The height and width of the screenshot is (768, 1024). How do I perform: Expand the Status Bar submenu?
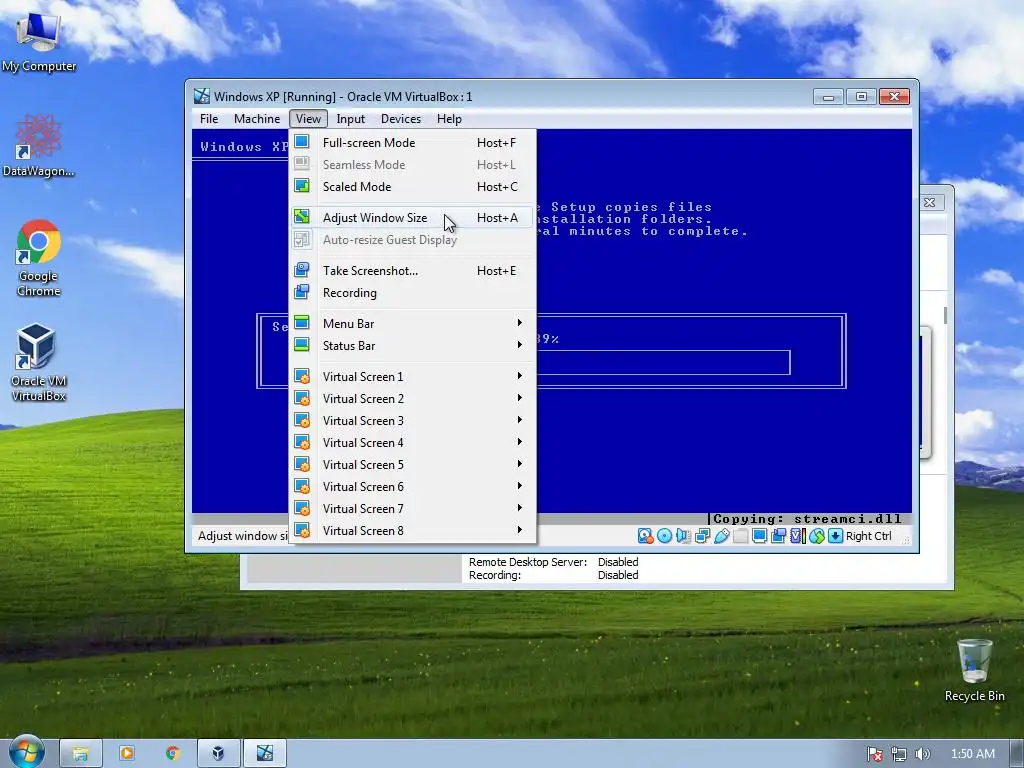(412, 345)
